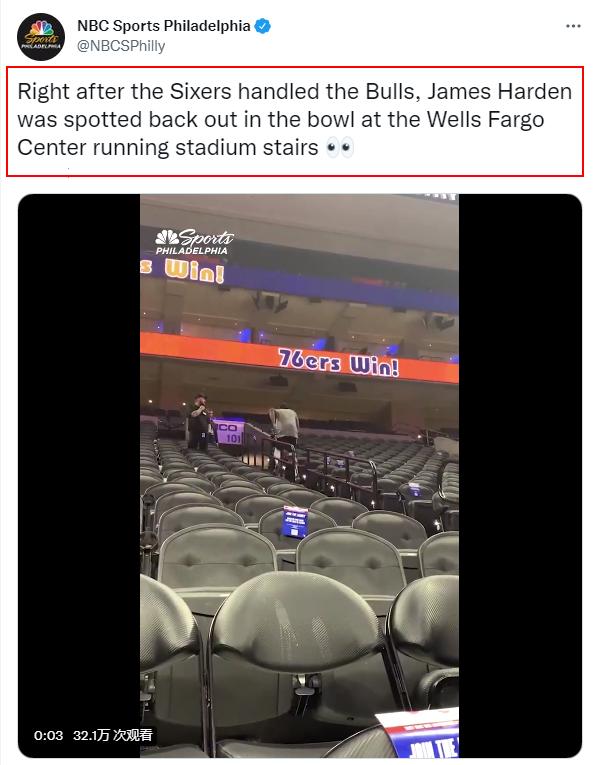Open the three-dot more options menu
This screenshot has width=598, height=765.
click(x=573, y=26)
